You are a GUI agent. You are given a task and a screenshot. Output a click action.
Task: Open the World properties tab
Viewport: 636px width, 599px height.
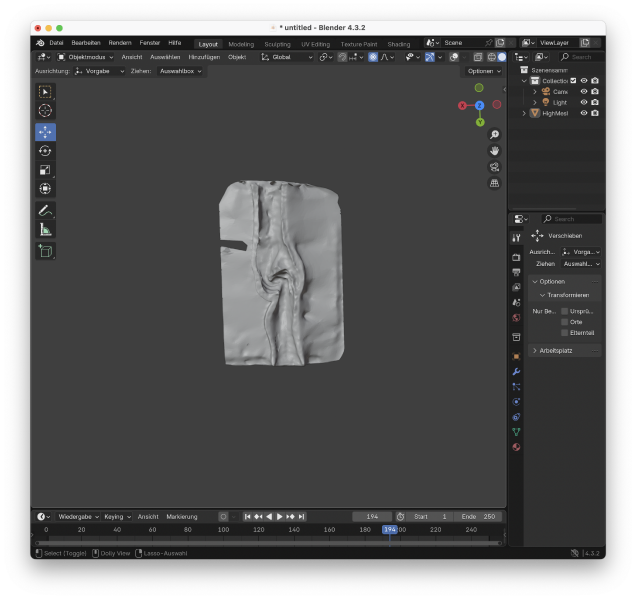click(x=516, y=318)
